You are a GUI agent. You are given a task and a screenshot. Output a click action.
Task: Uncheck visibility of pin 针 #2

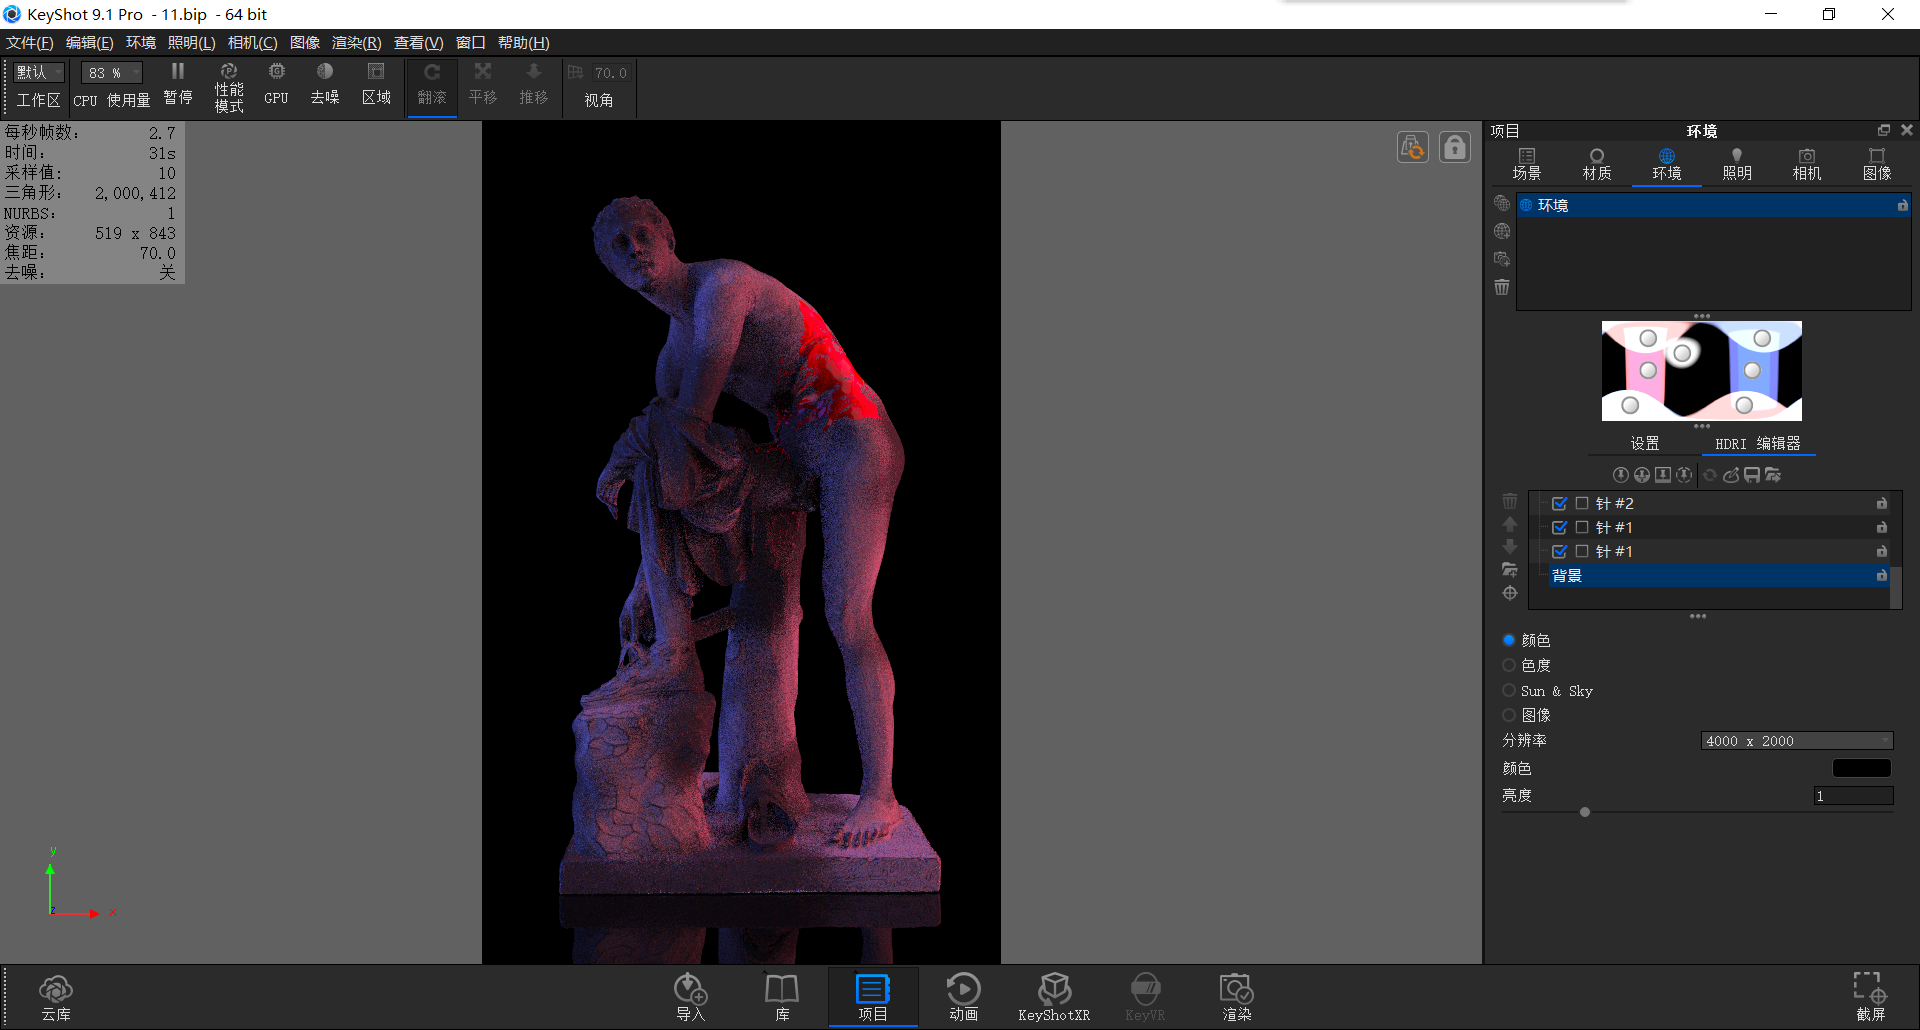1559,503
